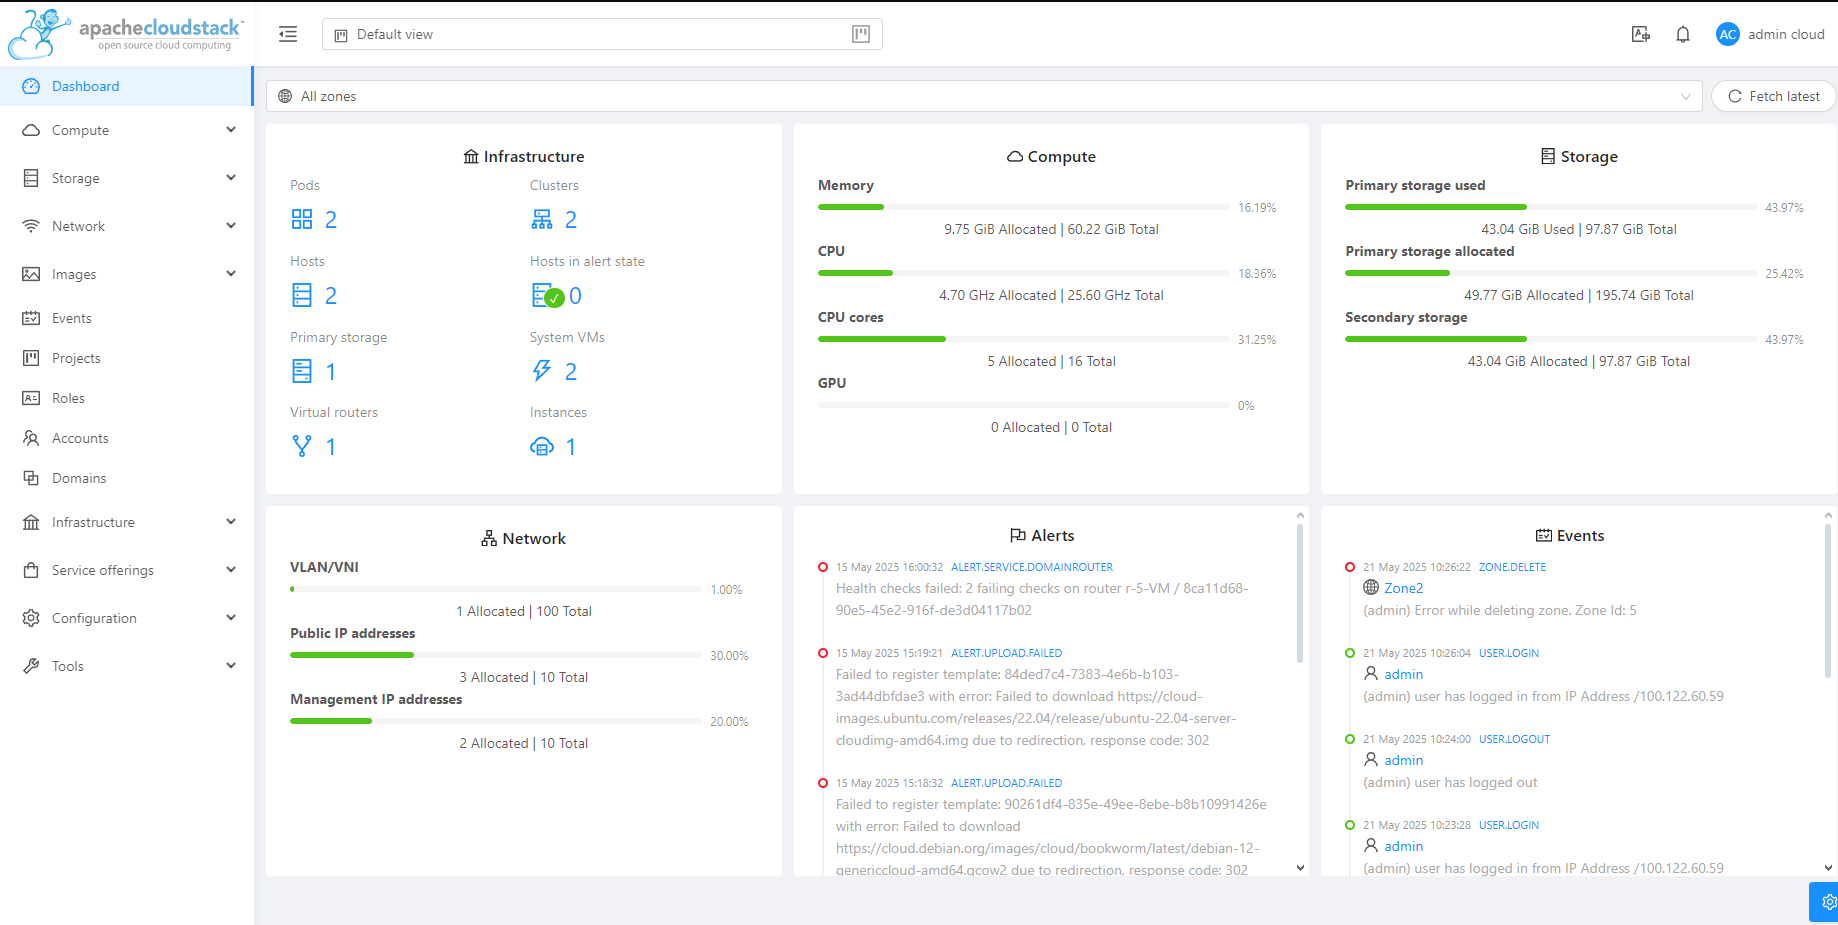
Task: Click the Events calendar icon in the sidebar
Action: [x=31, y=318]
